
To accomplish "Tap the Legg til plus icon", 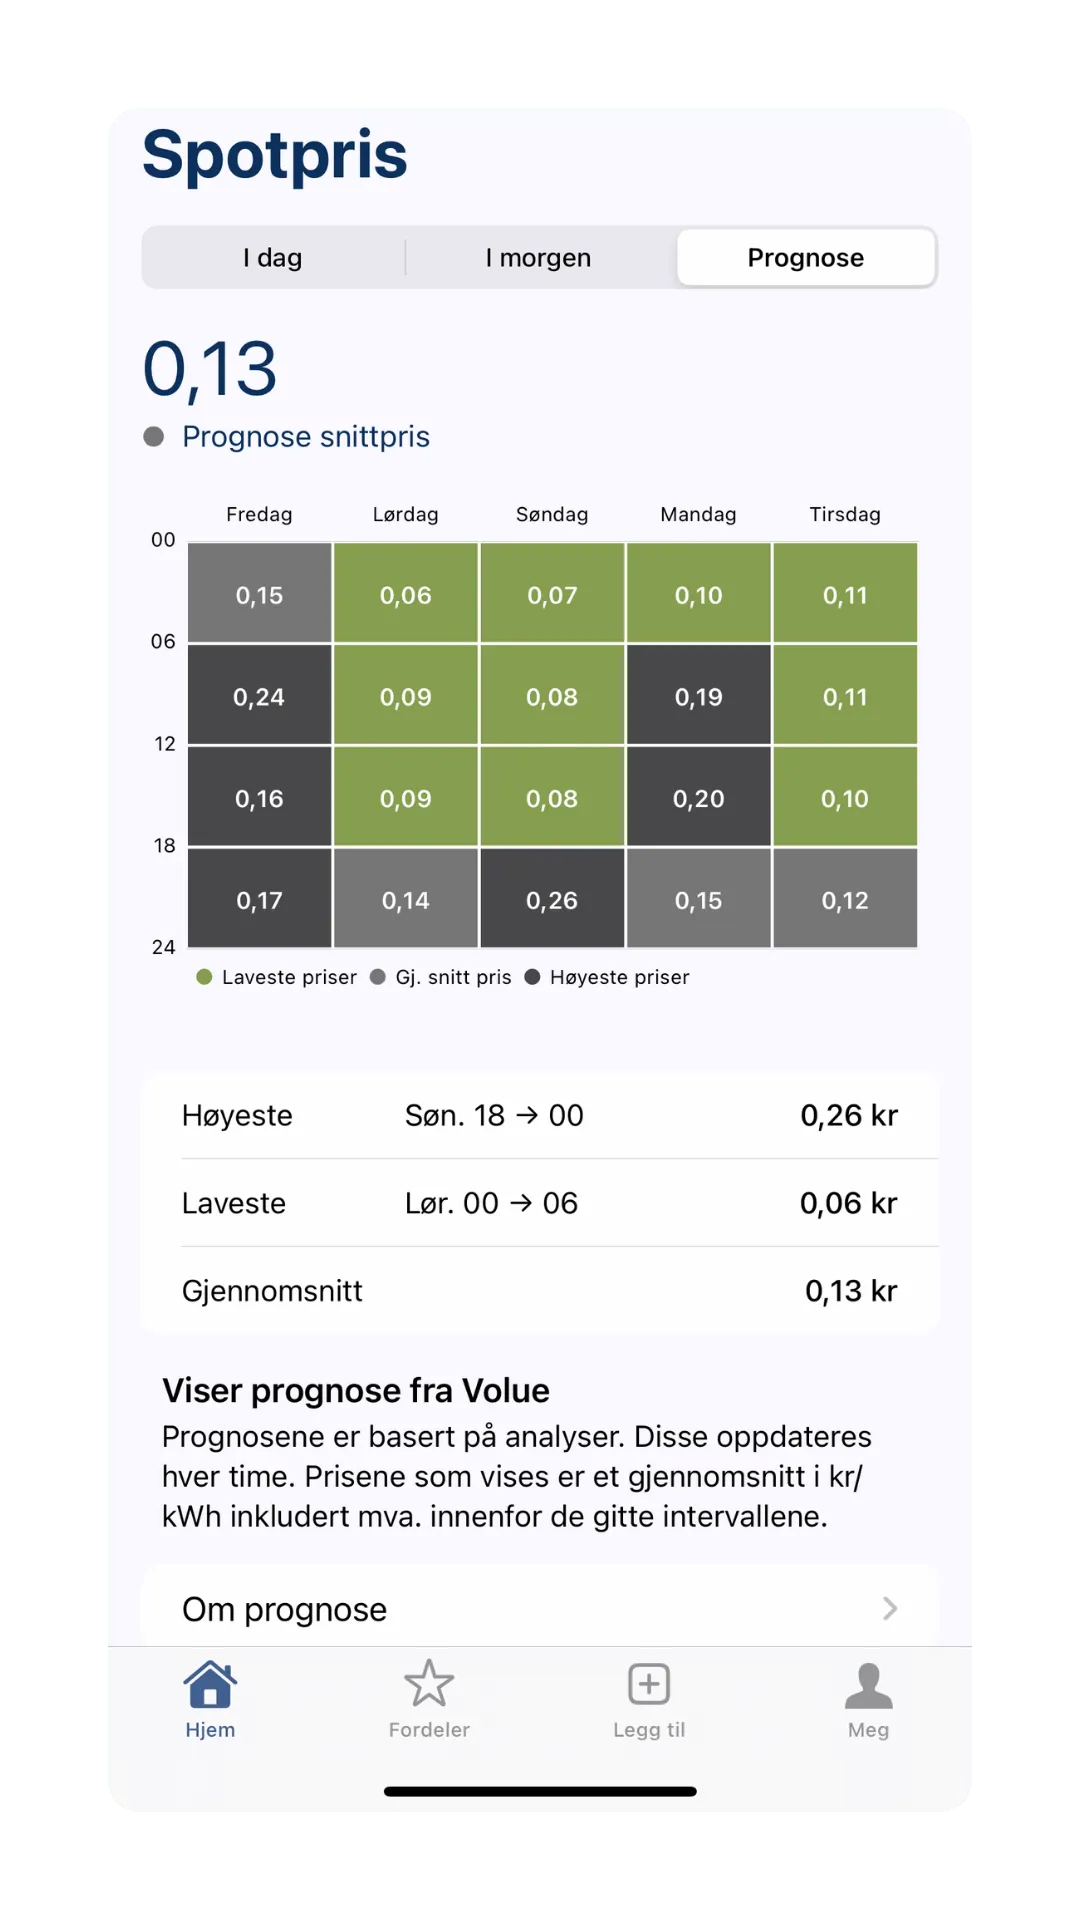I will tap(649, 1684).
